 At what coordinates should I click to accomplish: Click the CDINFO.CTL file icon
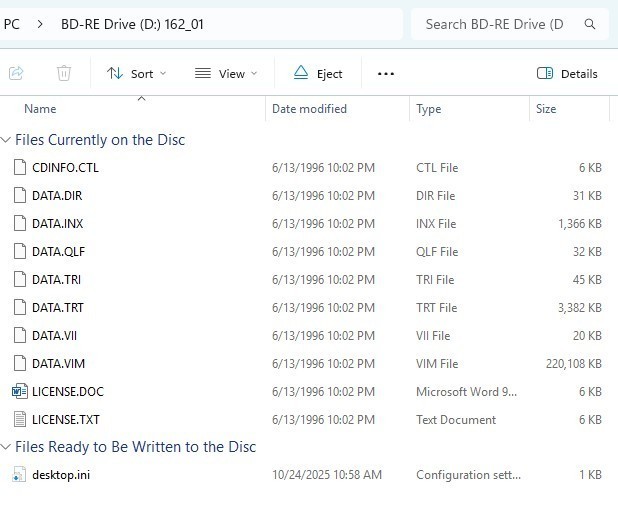pos(19,168)
